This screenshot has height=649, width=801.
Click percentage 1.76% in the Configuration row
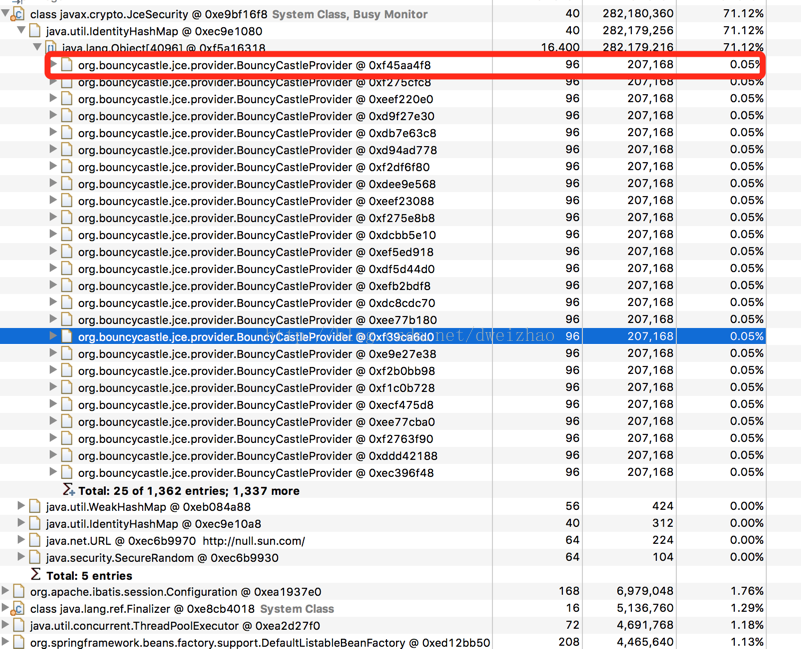point(747,591)
